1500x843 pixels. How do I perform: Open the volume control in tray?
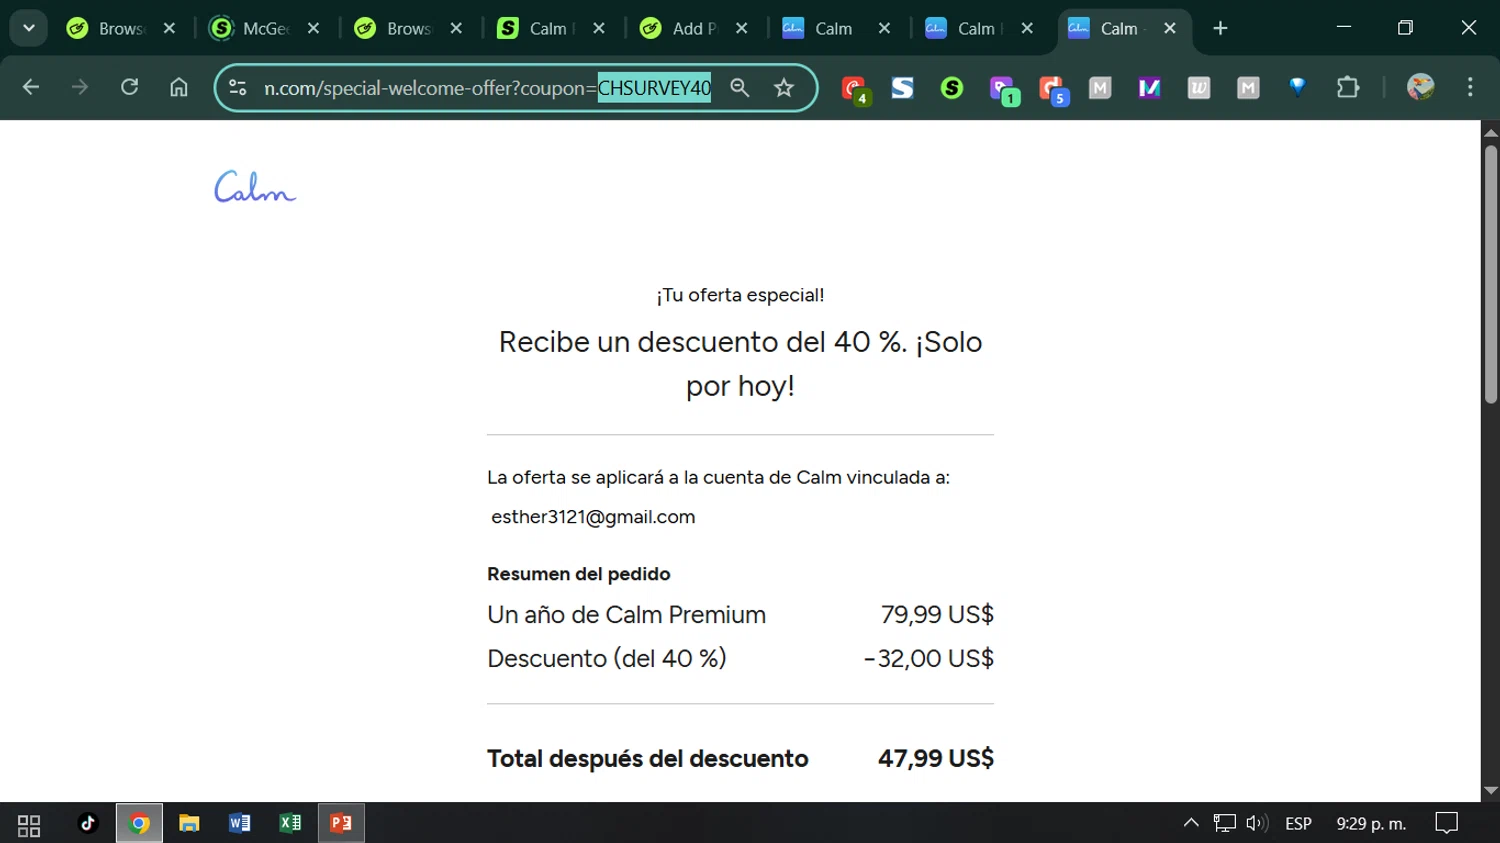(1257, 823)
